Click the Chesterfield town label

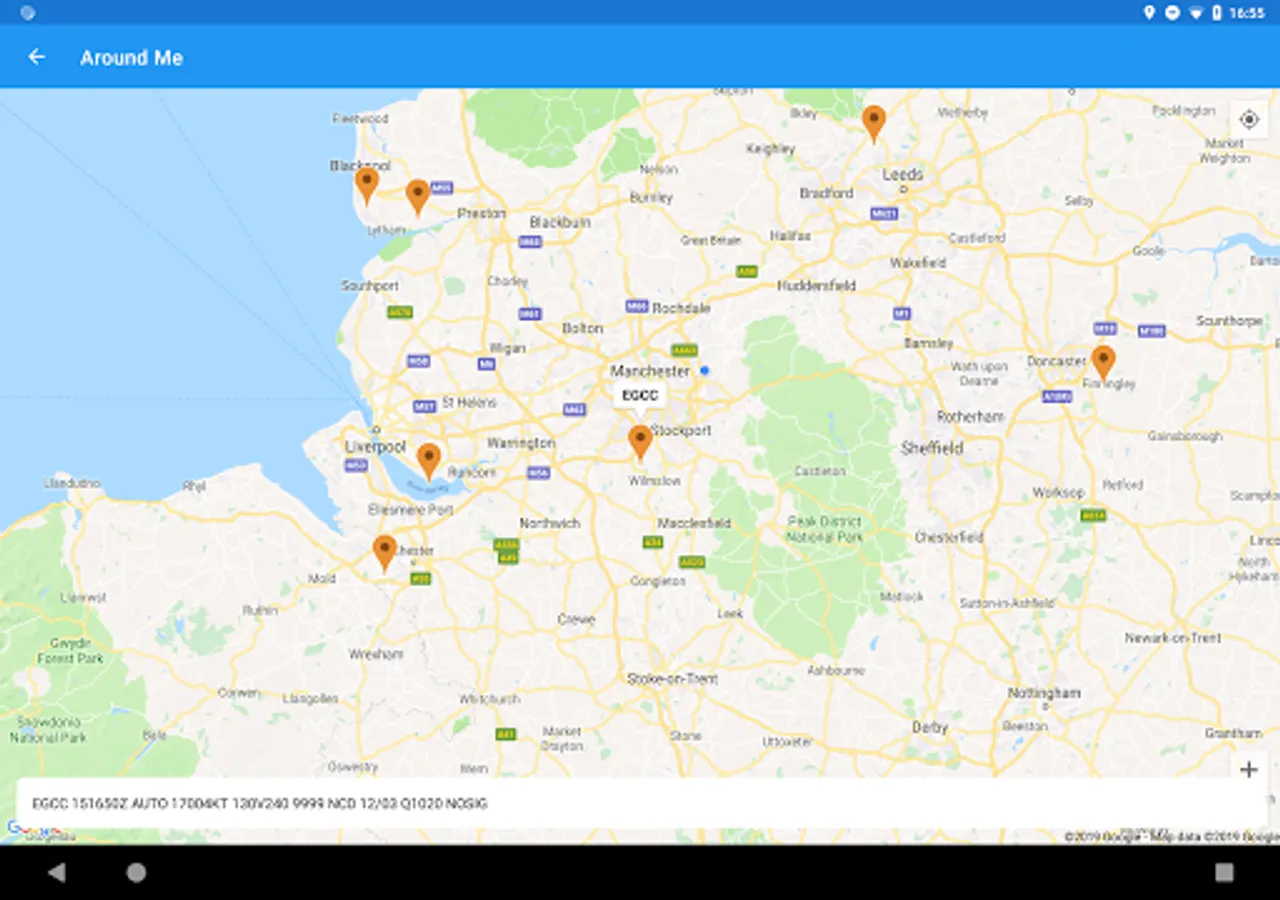[949, 537]
